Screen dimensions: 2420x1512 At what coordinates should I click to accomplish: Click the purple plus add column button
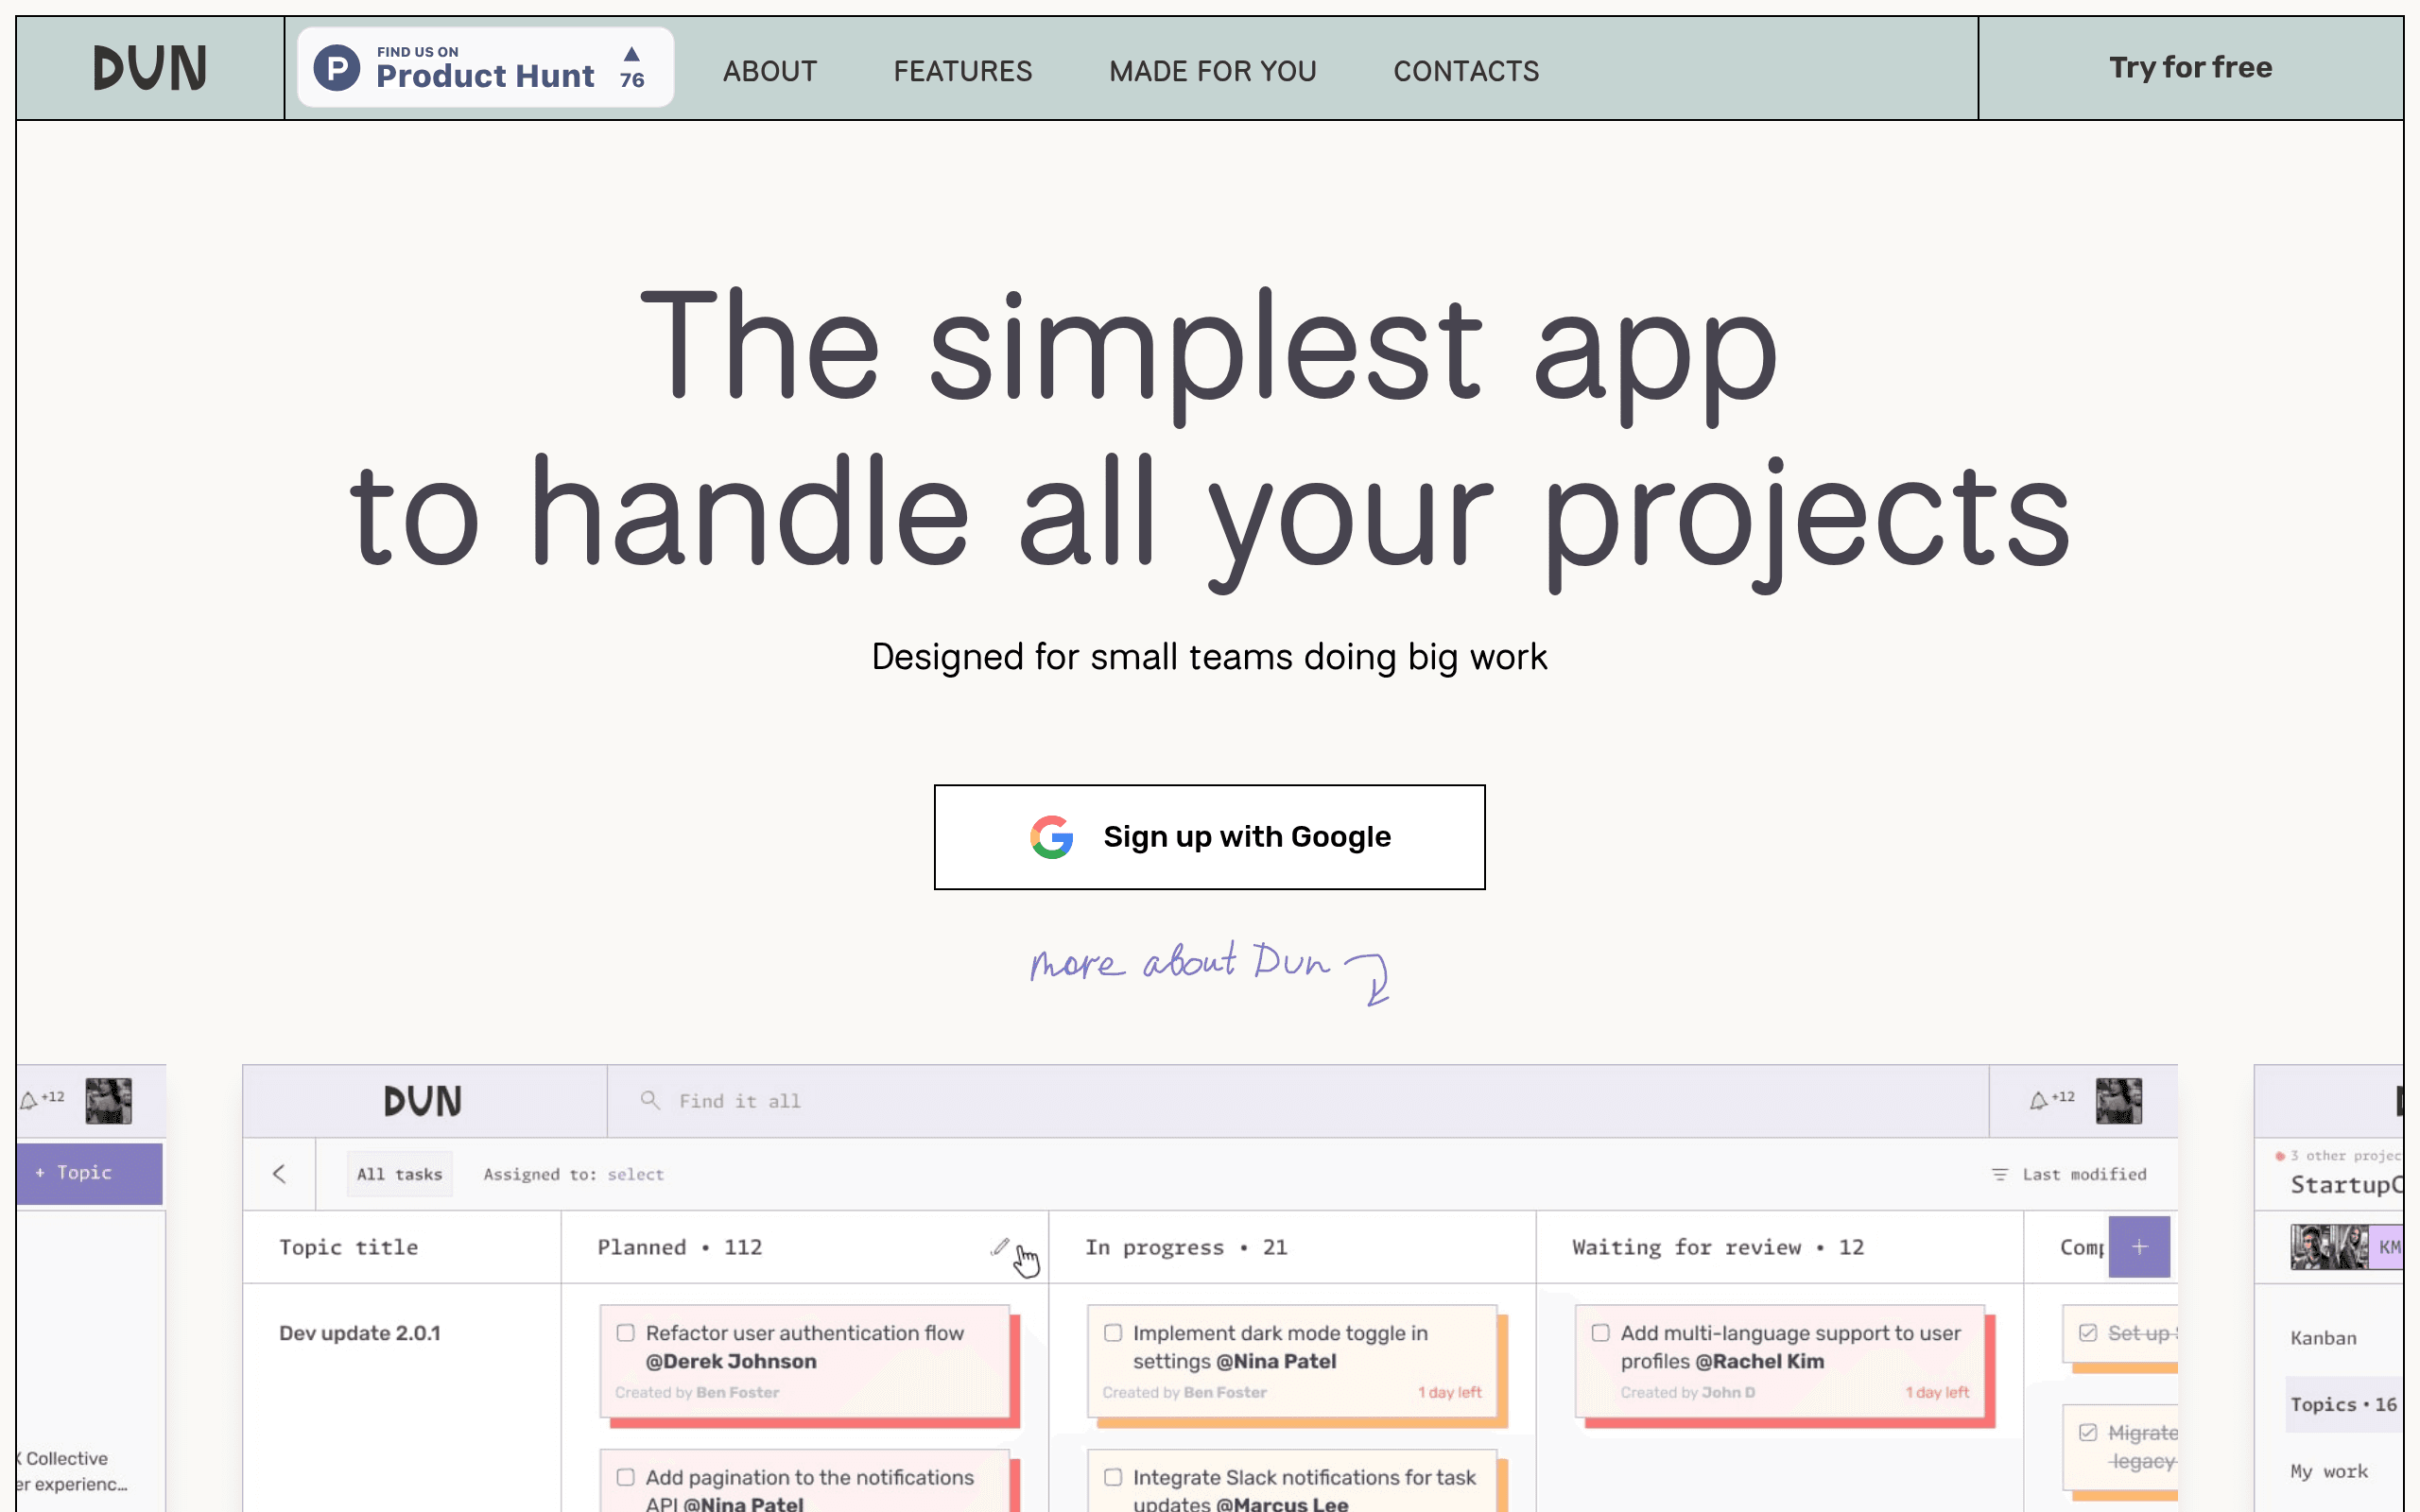[2139, 1247]
